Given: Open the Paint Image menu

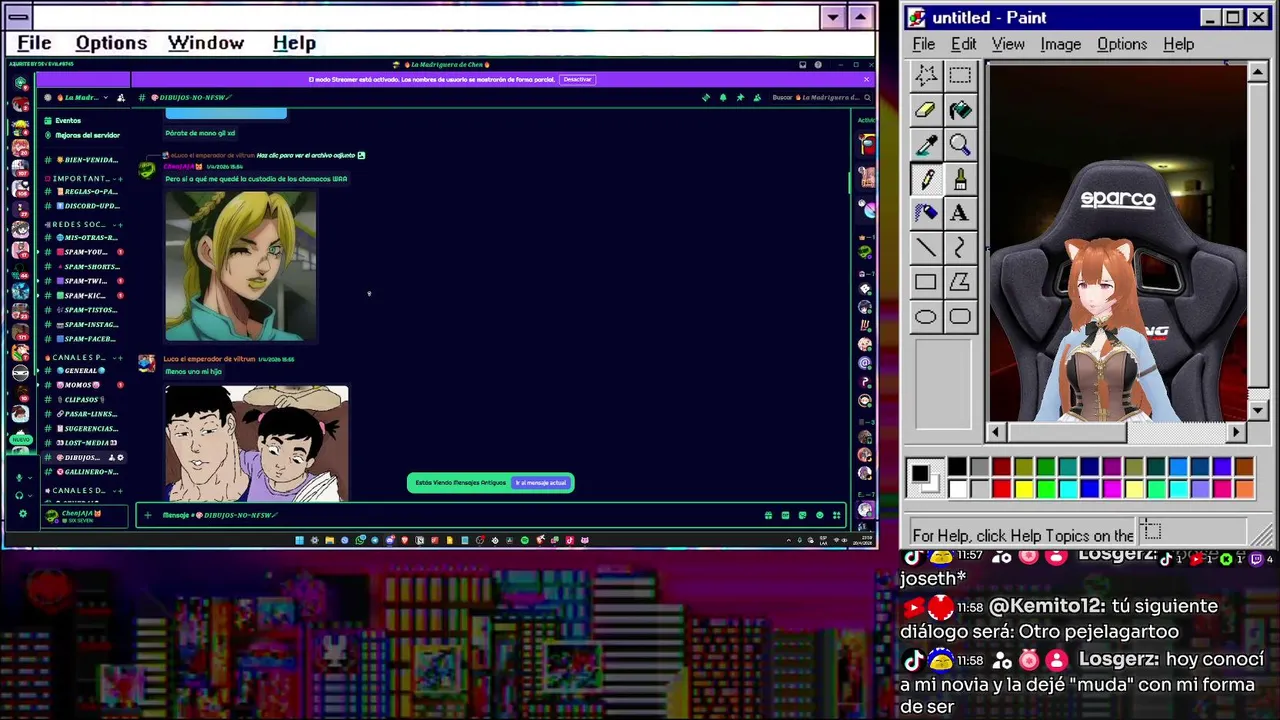Looking at the screenshot, I should (x=1060, y=44).
